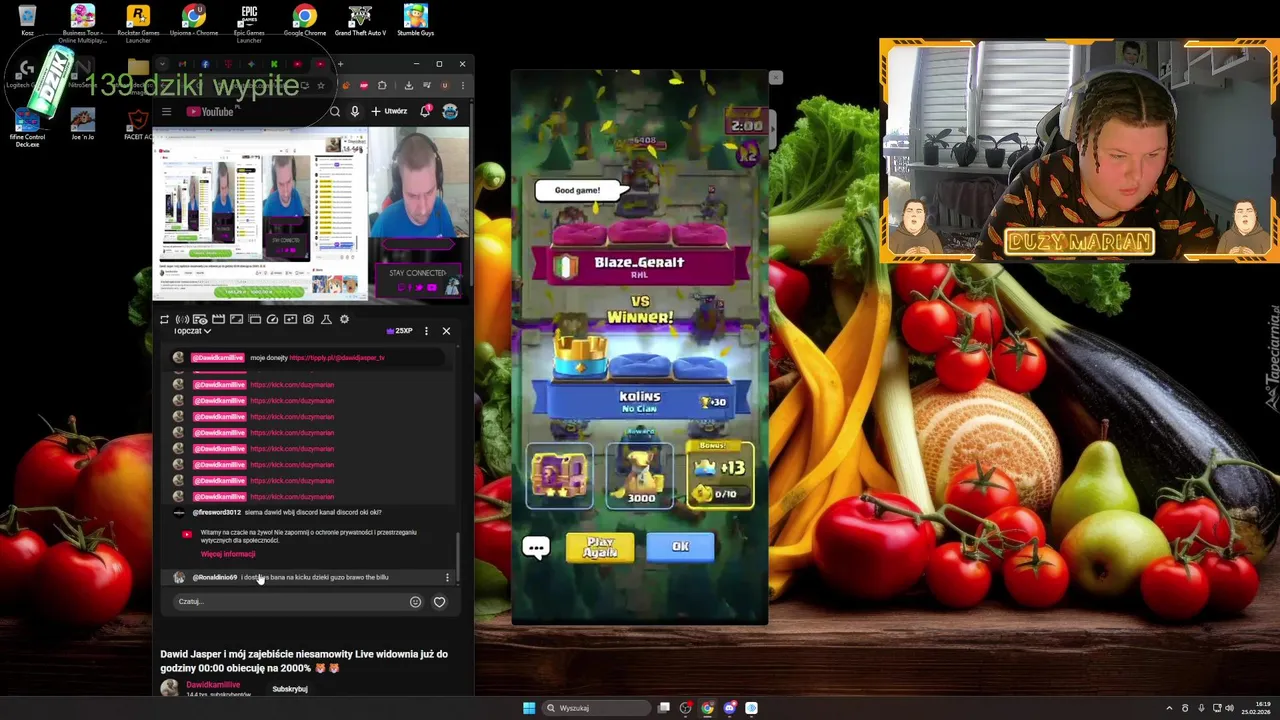
Task: Click the live broadcast signal icon
Action: click(x=182, y=319)
